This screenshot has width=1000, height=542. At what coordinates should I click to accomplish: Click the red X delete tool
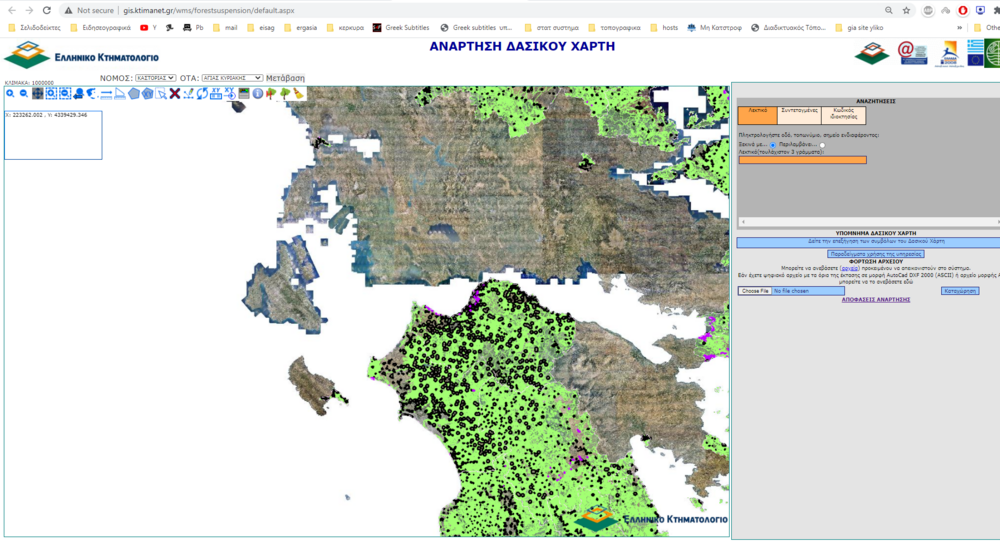click(175, 94)
